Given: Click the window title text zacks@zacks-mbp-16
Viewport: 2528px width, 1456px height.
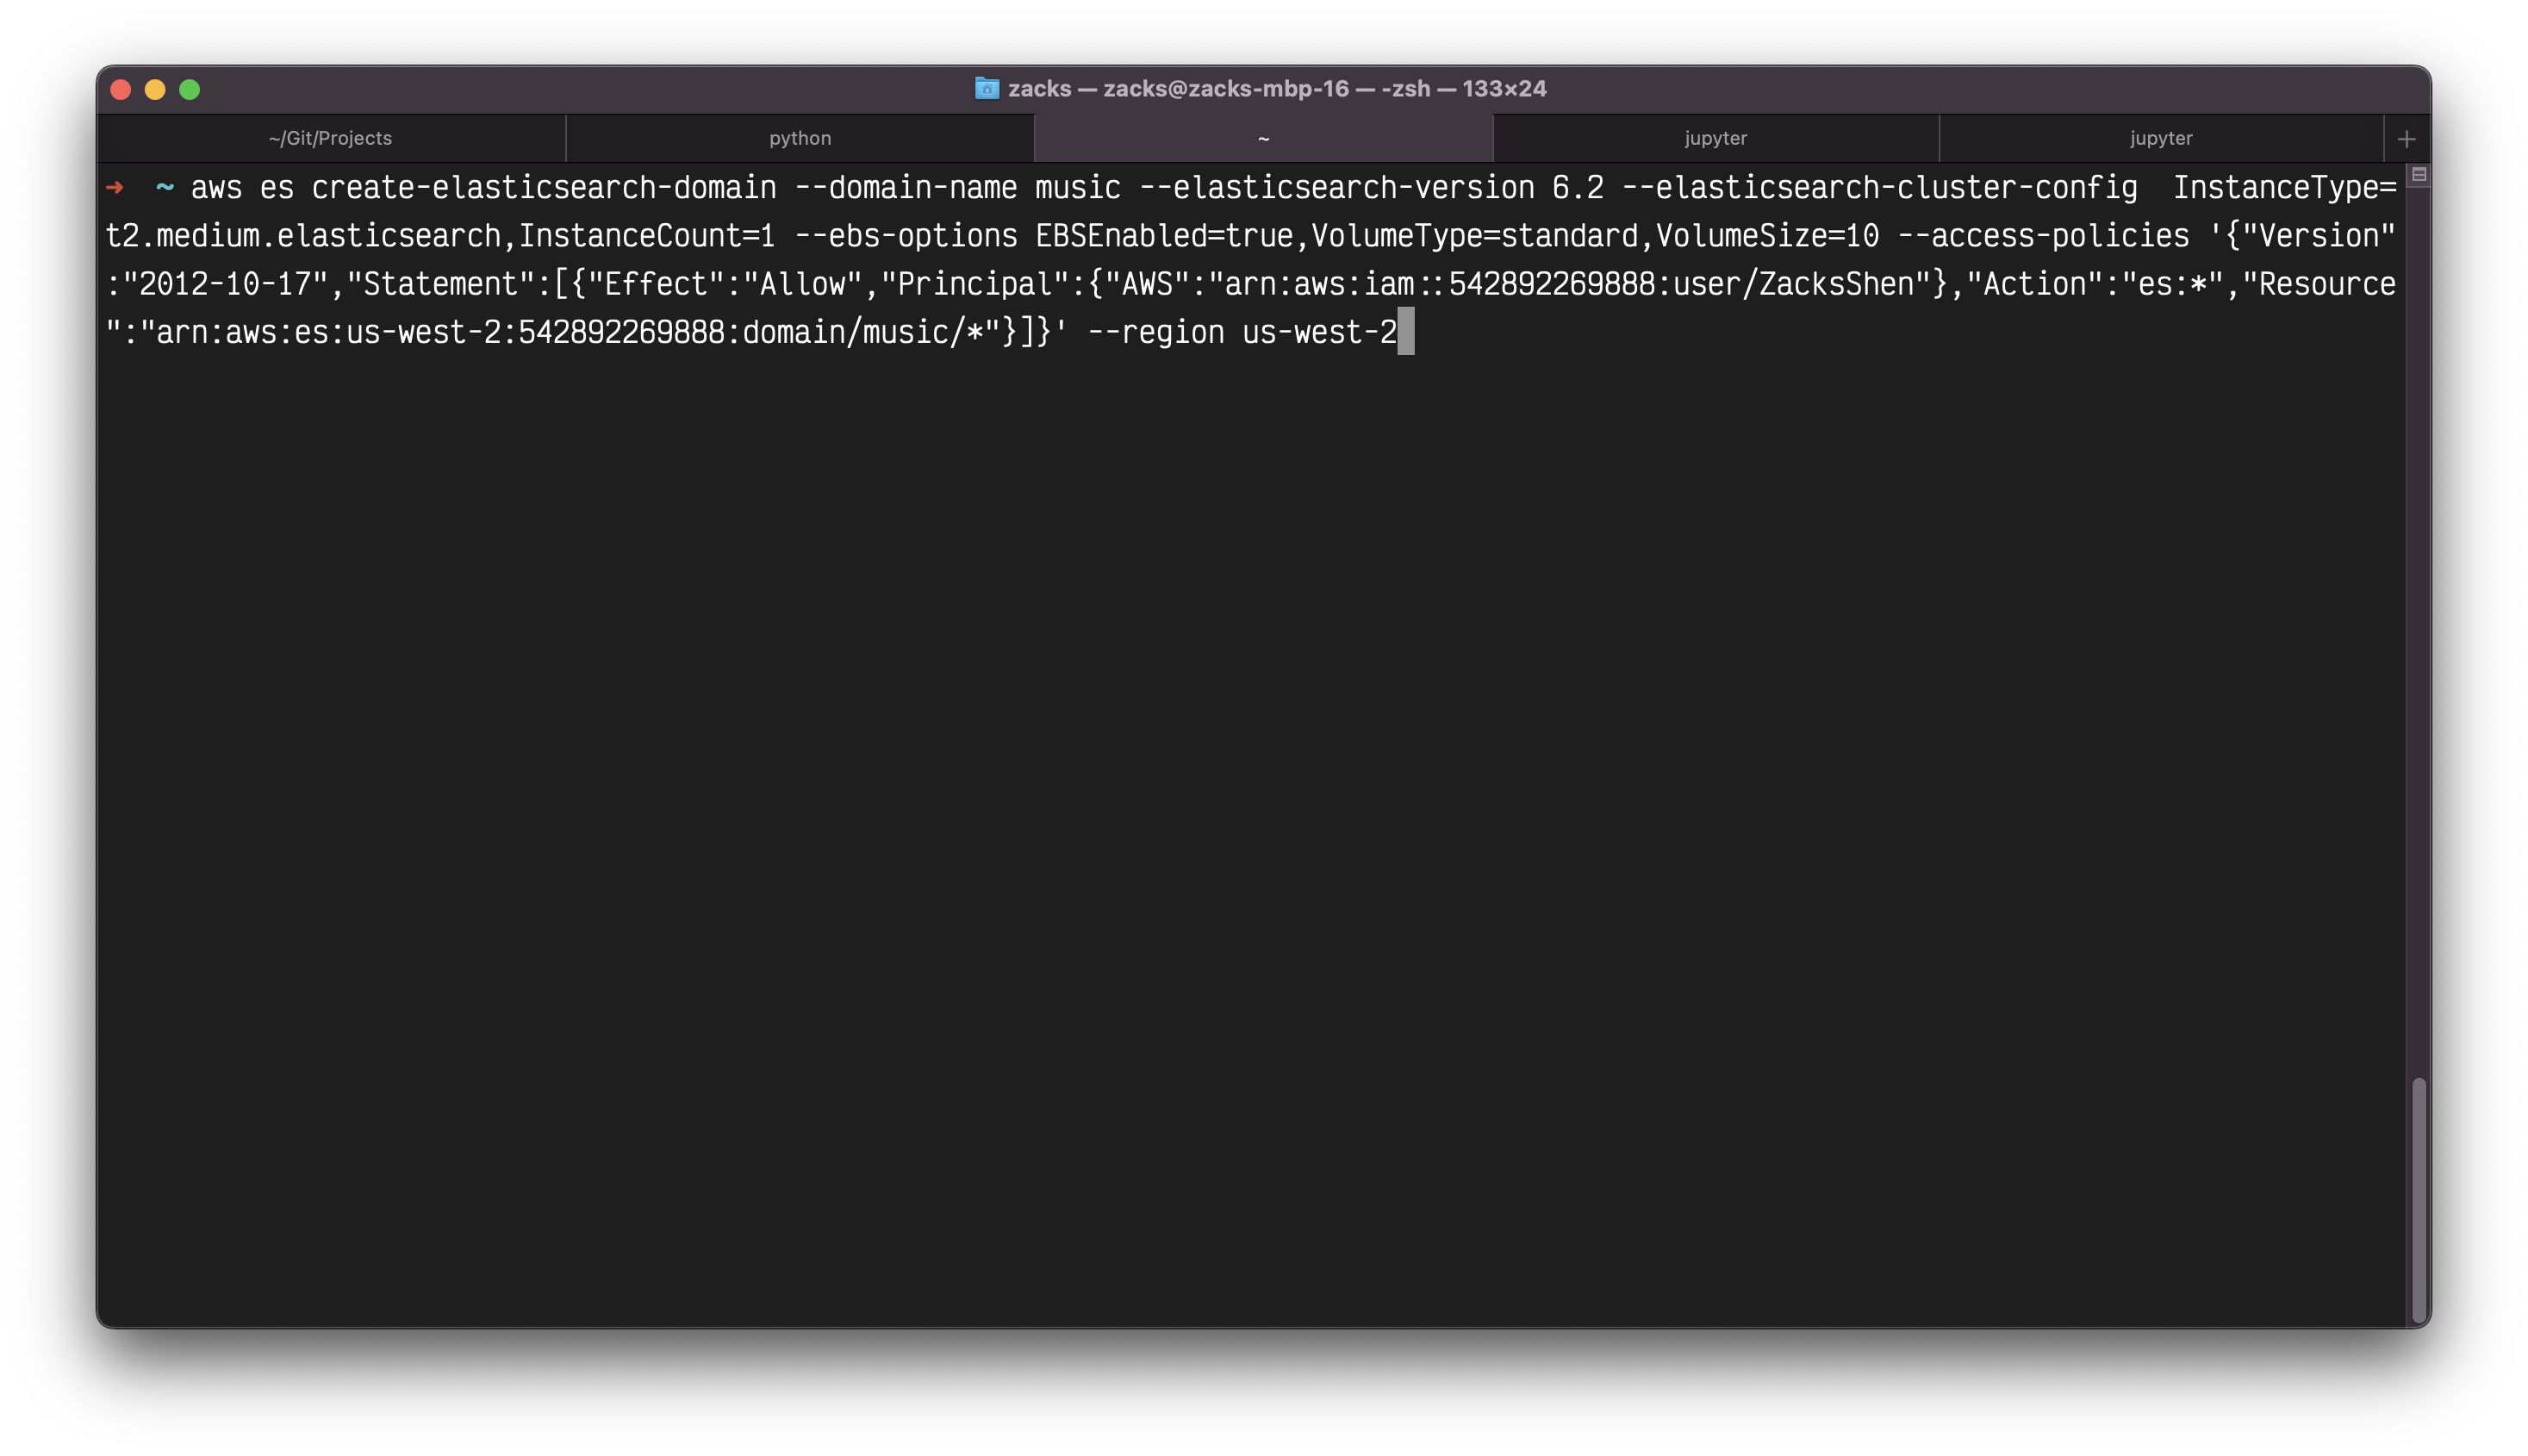Looking at the screenshot, I should [1225, 89].
